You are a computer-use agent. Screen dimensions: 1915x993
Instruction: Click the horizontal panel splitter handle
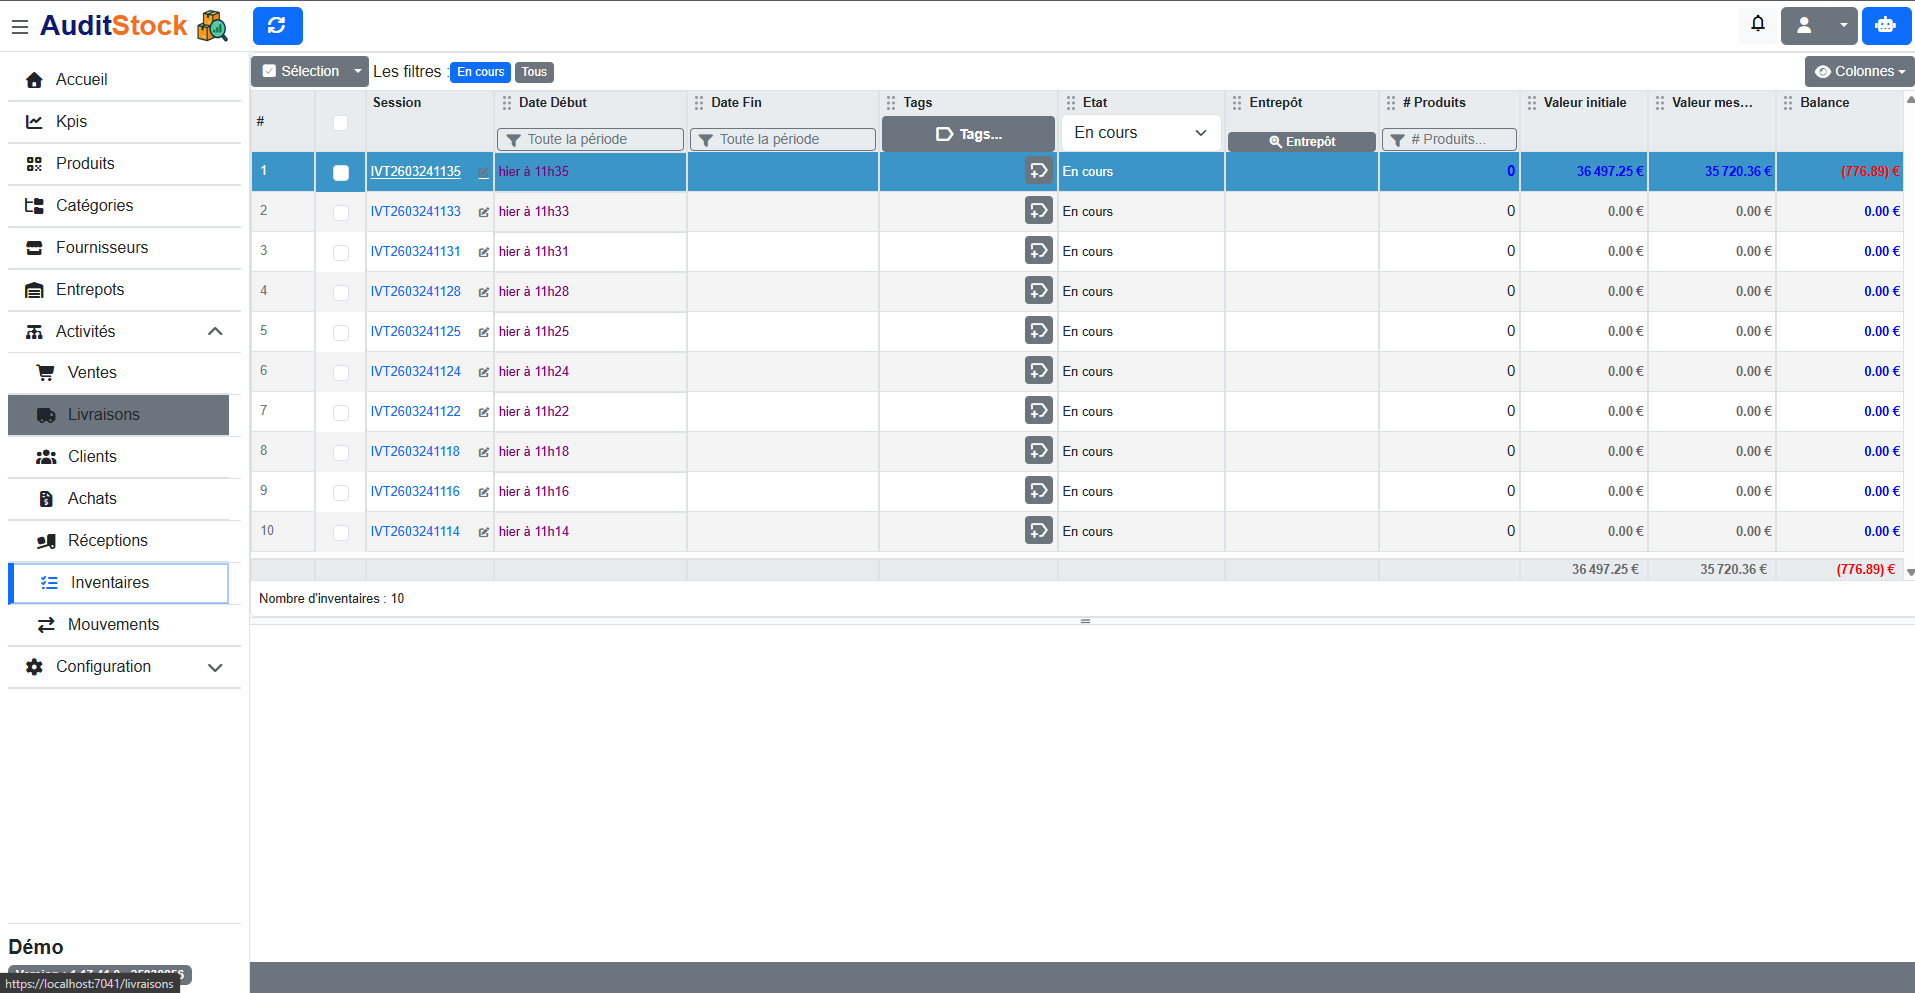click(x=1084, y=621)
